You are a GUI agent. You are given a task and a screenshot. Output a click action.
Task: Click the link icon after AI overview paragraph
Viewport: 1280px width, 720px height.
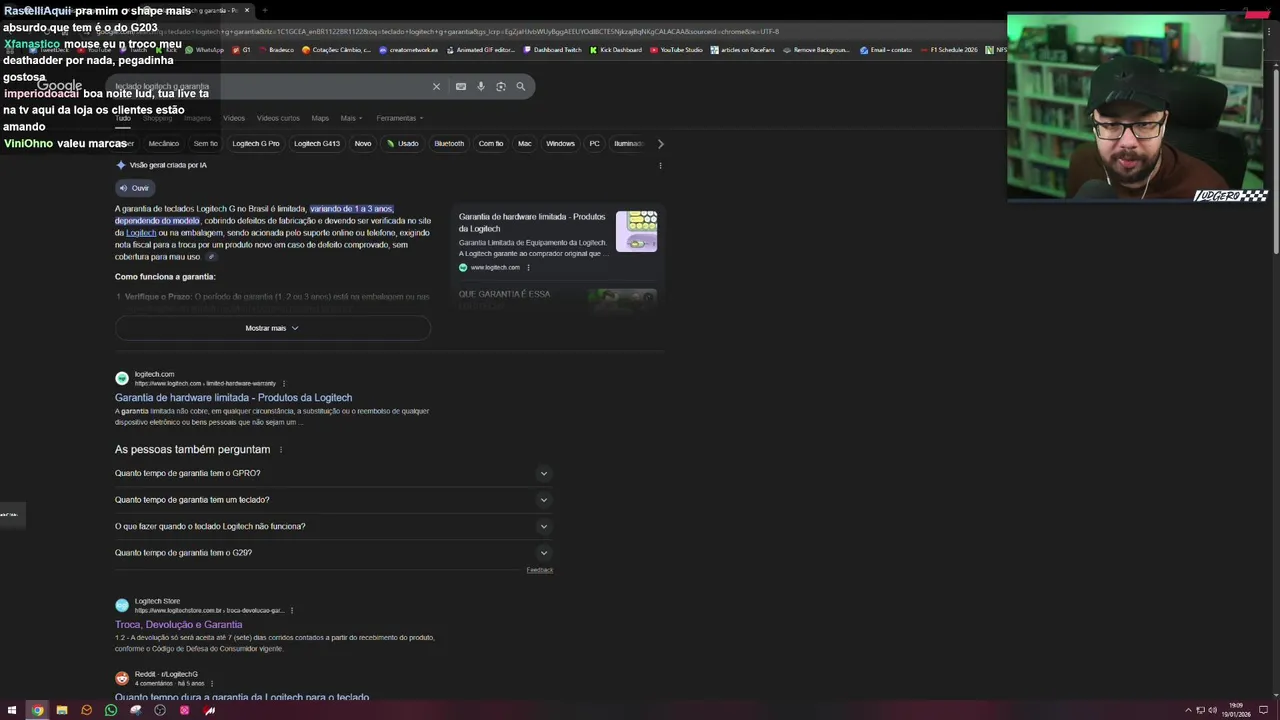click(211, 257)
